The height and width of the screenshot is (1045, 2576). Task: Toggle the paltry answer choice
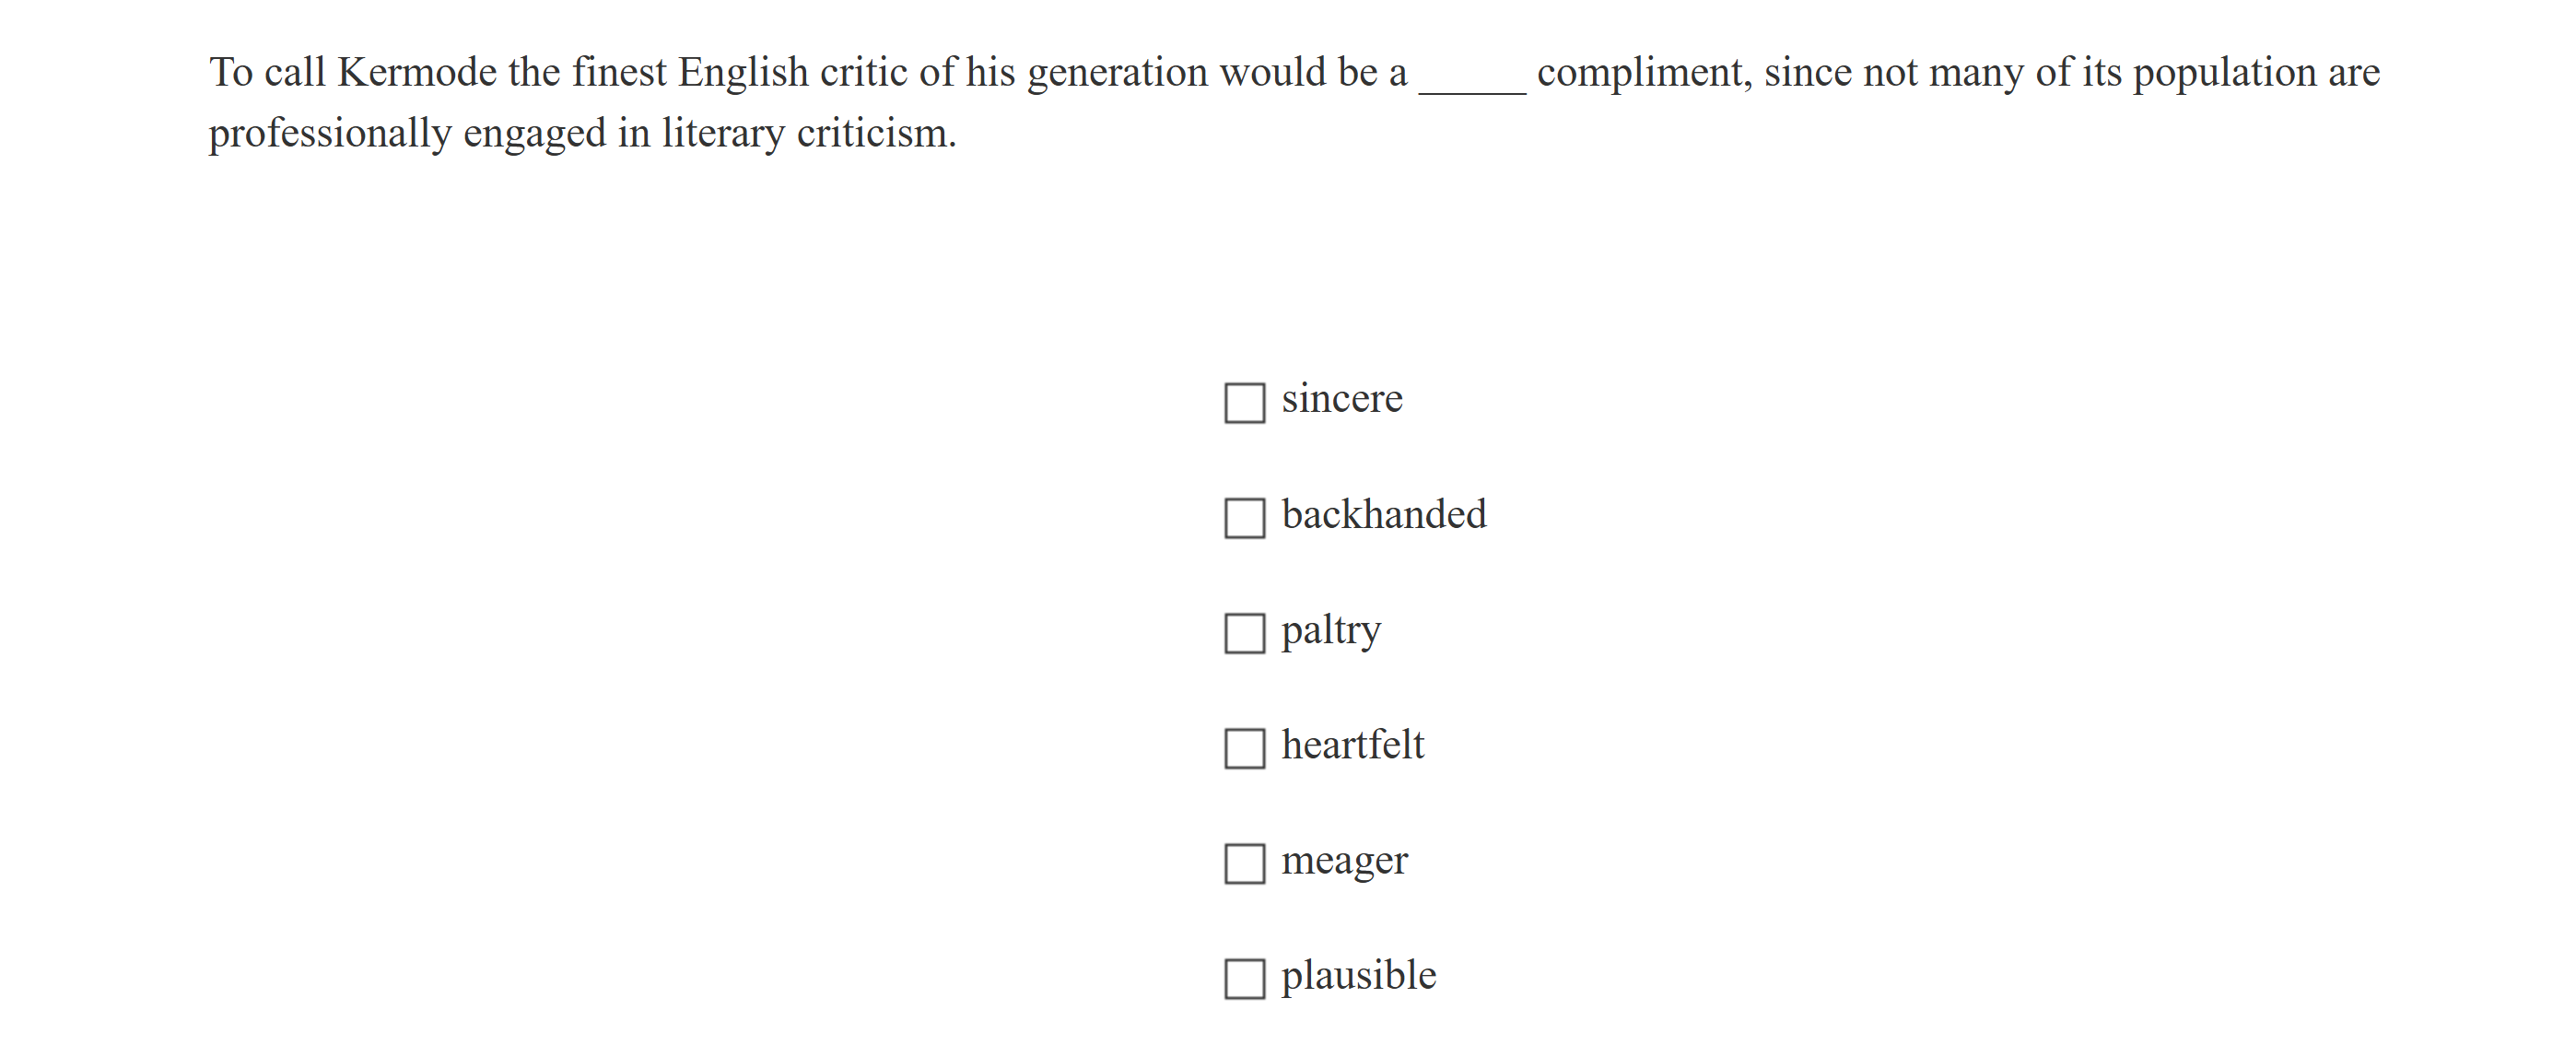point(1243,630)
